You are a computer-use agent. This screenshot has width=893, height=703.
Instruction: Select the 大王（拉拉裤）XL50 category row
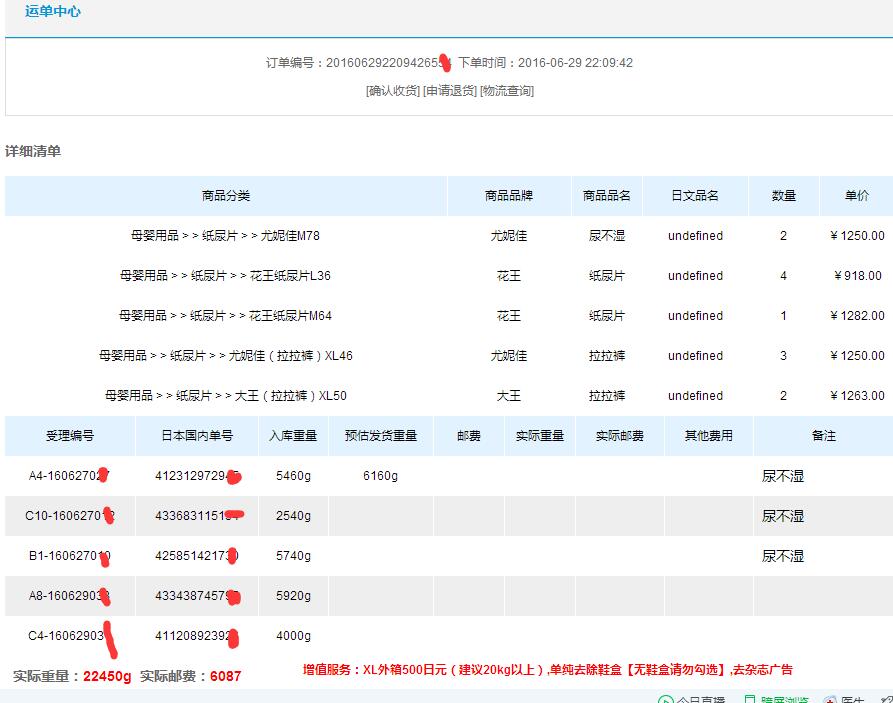(x=226, y=395)
